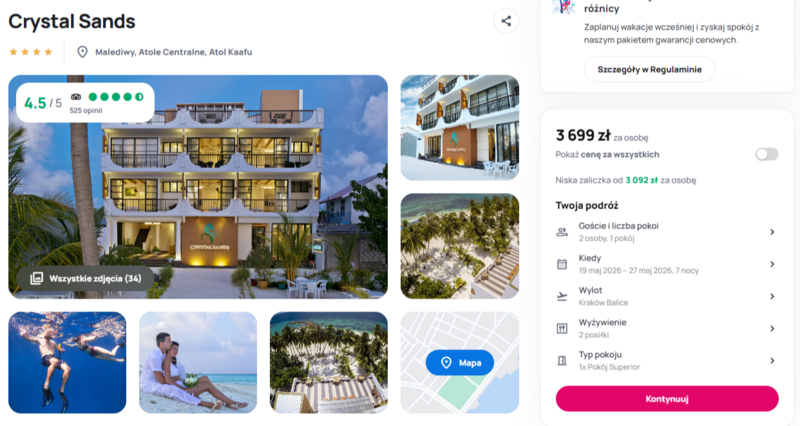Image resolution: width=800 pixels, height=426 pixels.
Task: Open the Mapa button
Action: [460, 363]
